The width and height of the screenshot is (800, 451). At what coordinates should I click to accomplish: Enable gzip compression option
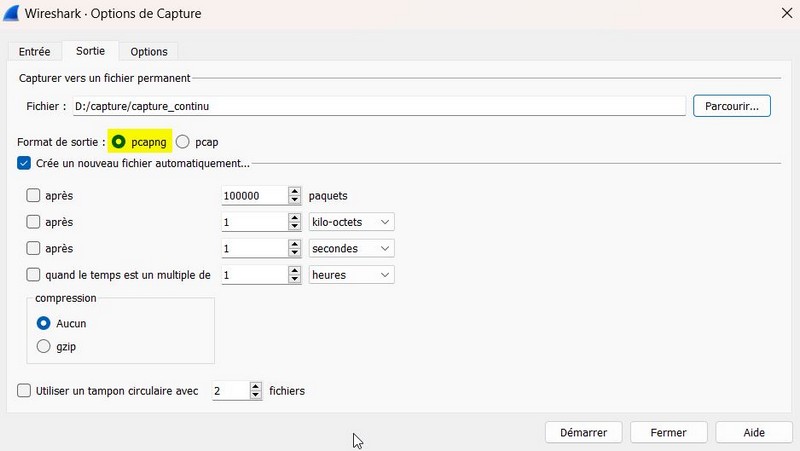point(43,346)
